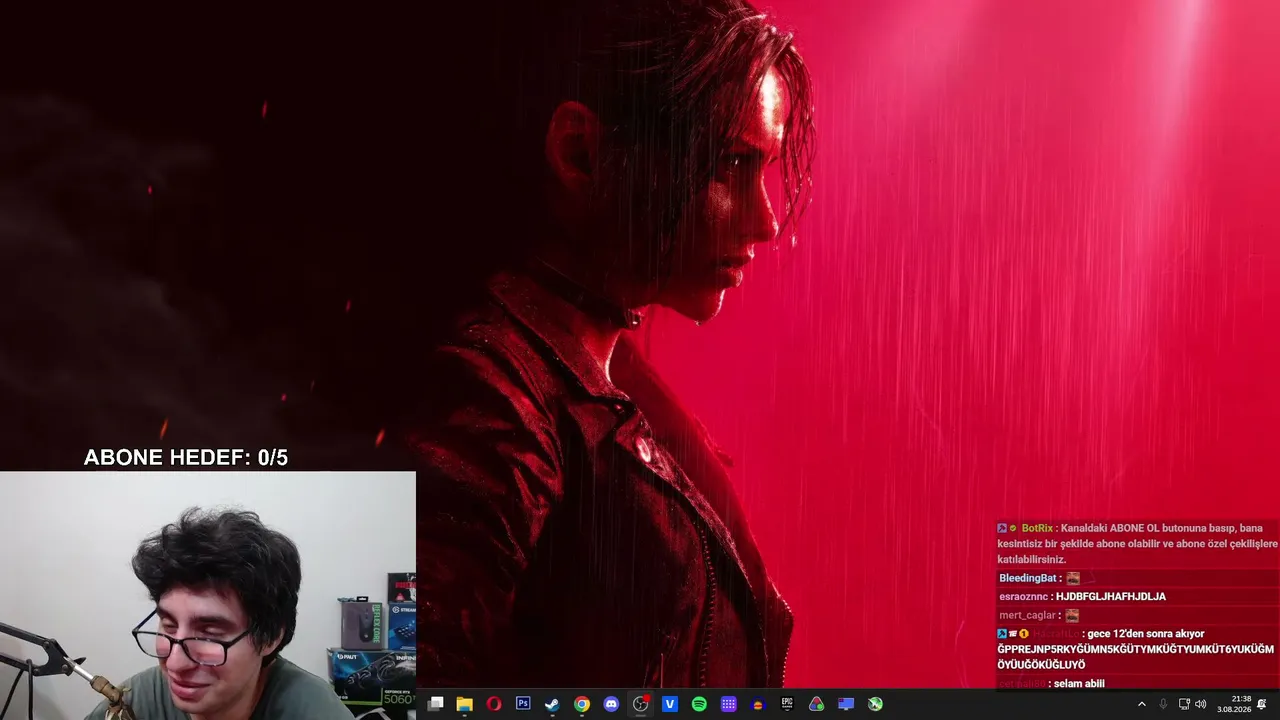Open the headphones app icon in taskbar

pyautogui.click(x=758, y=704)
